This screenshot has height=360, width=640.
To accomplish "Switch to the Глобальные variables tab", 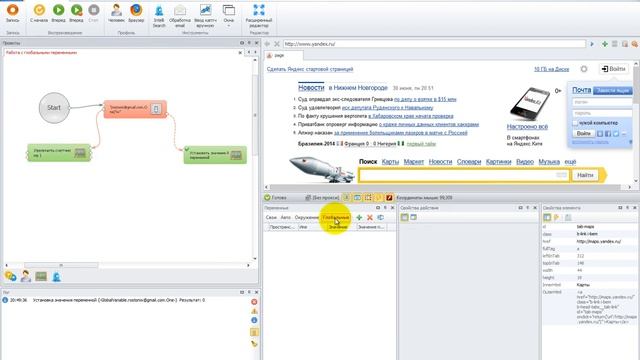I will coord(336,218).
